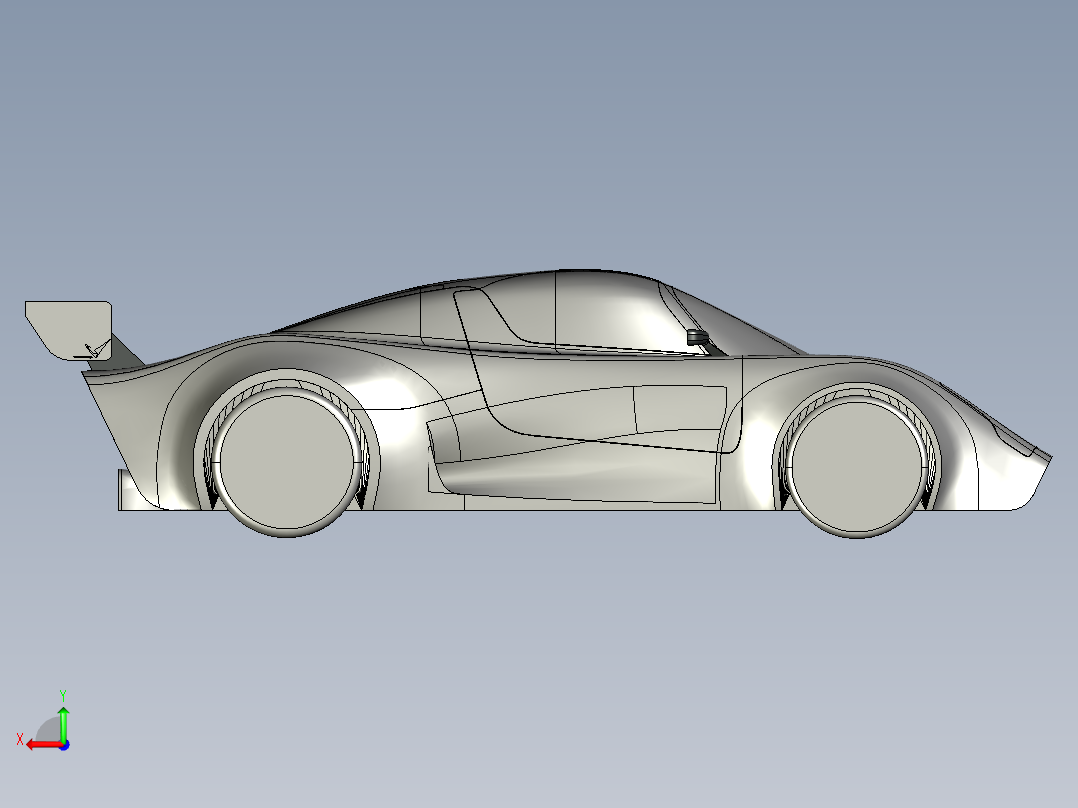Select the black side mirror
1078x808 pixels.
click(x=697, y=338)
